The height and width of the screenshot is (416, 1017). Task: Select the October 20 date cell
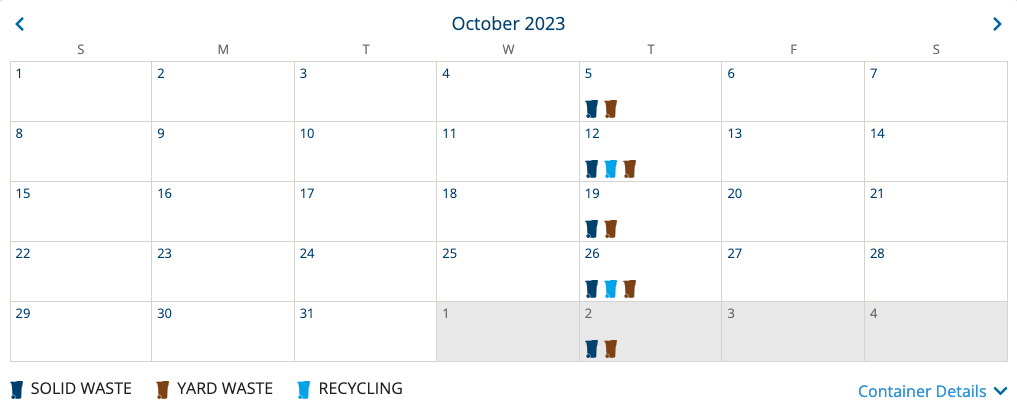click(x=793, y=212)
